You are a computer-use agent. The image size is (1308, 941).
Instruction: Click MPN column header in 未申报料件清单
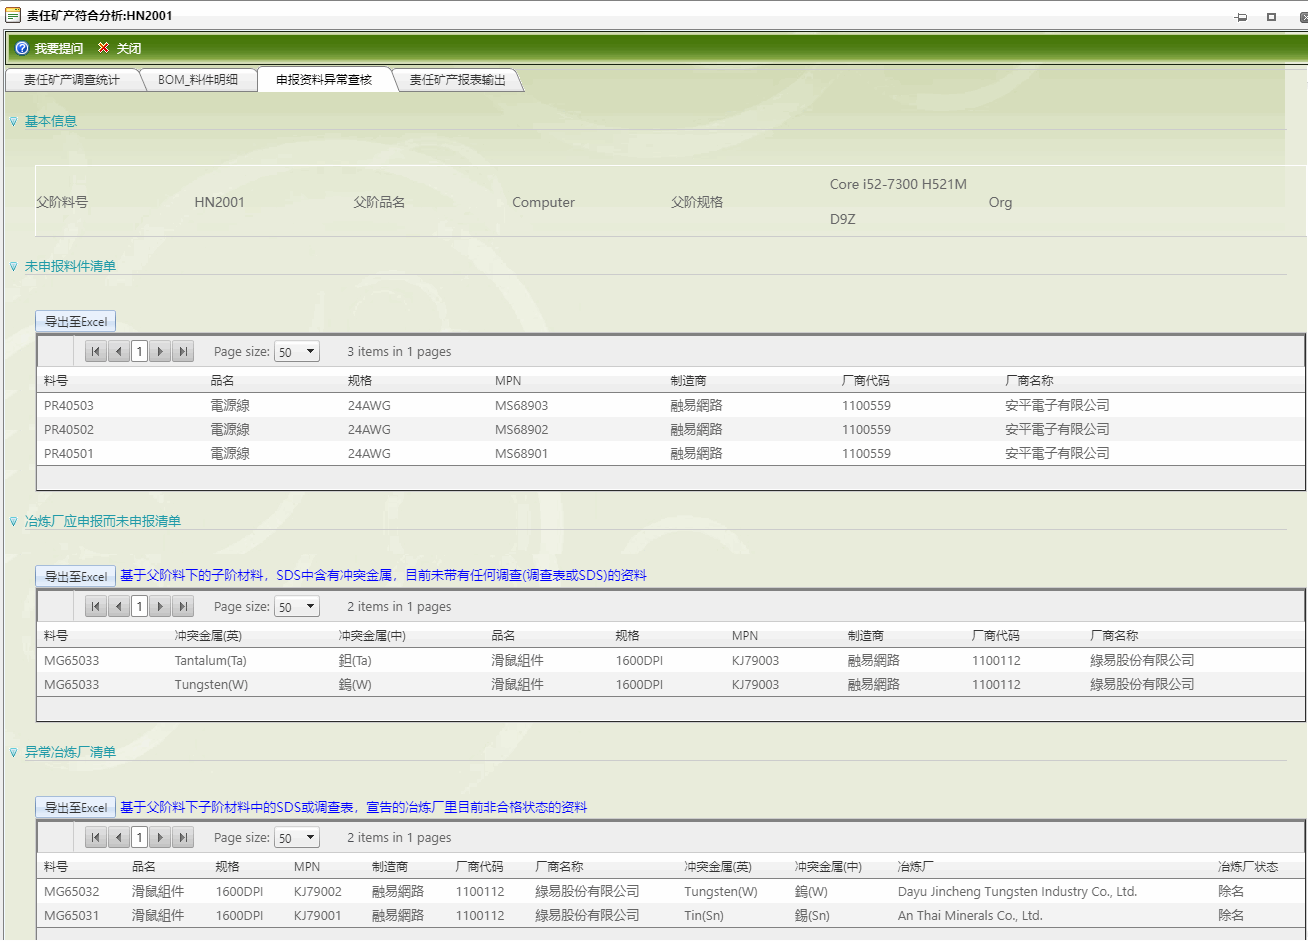pos(508,381)
